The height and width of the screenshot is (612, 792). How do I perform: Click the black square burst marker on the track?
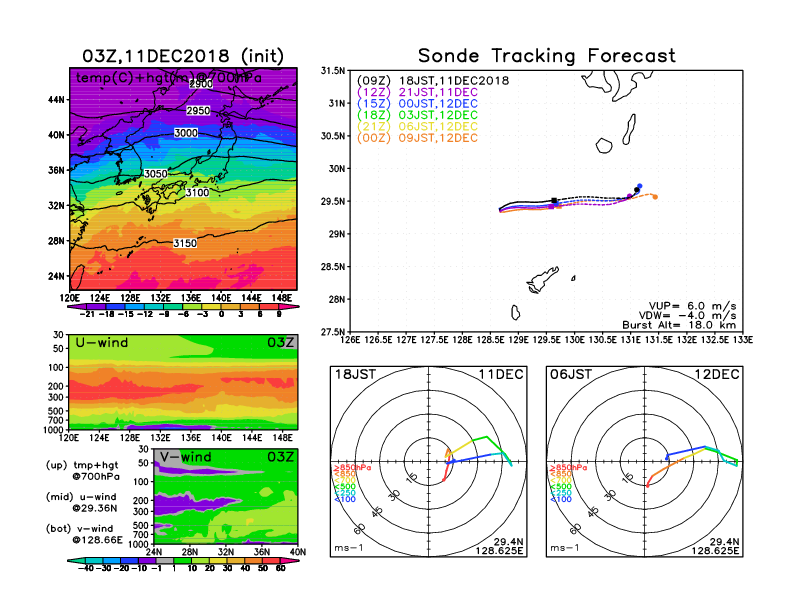[554, 200]
